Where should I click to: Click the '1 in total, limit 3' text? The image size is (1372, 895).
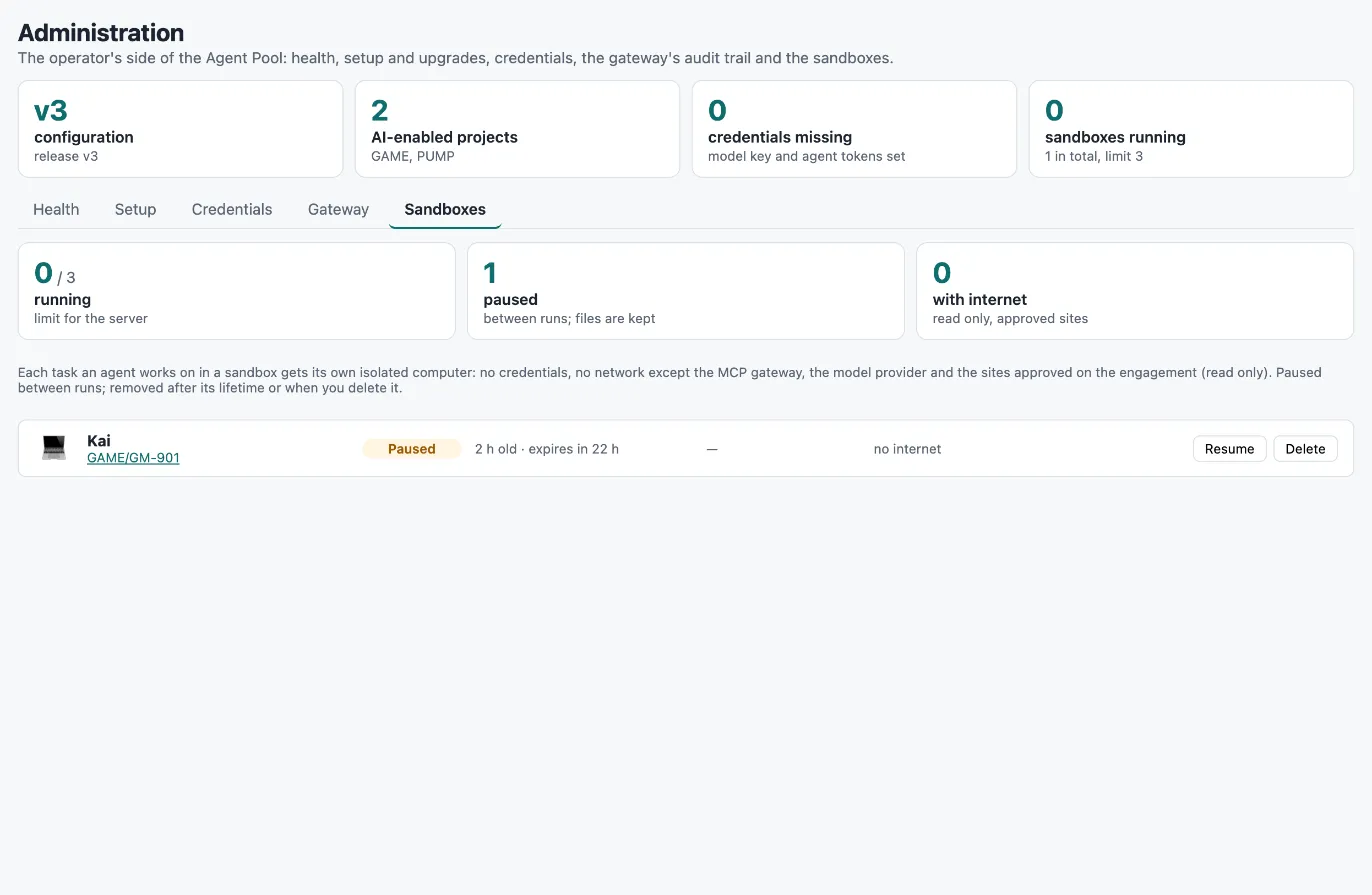tap(1094, 156)
